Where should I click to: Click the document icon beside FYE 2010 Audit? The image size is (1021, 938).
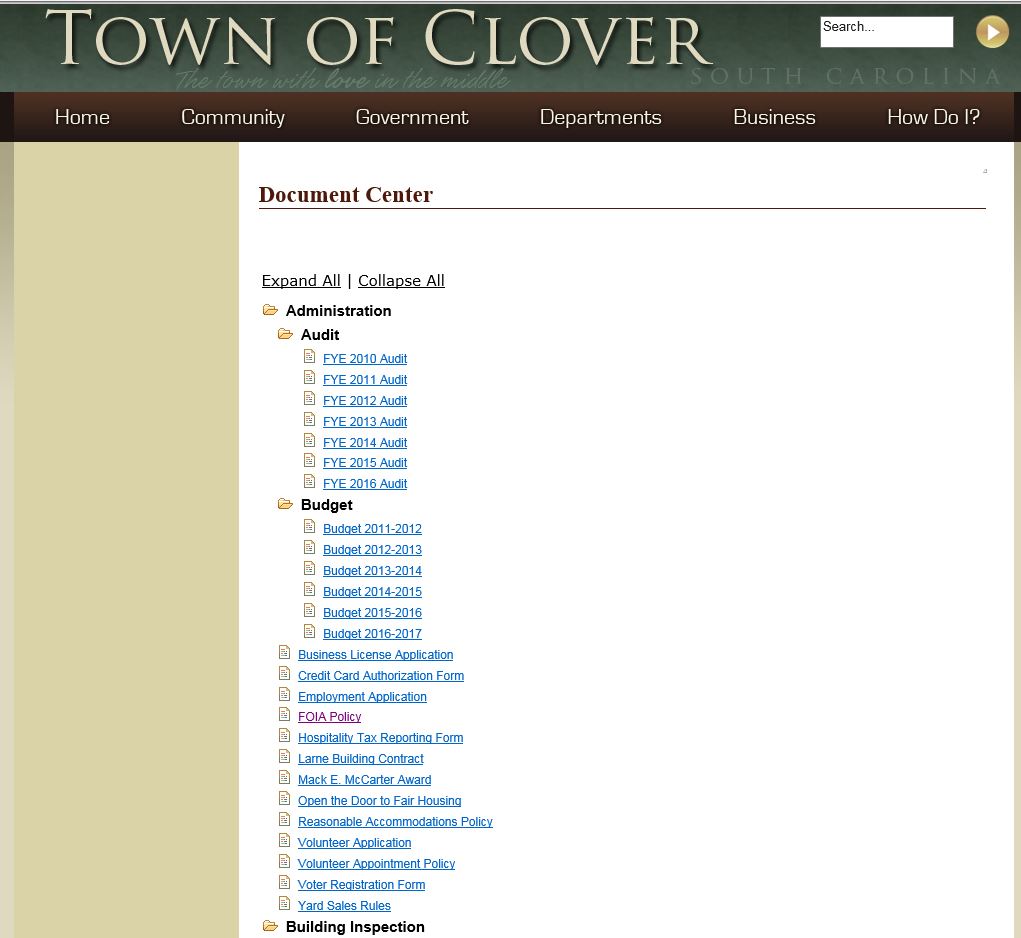click(x=309, y=356)
